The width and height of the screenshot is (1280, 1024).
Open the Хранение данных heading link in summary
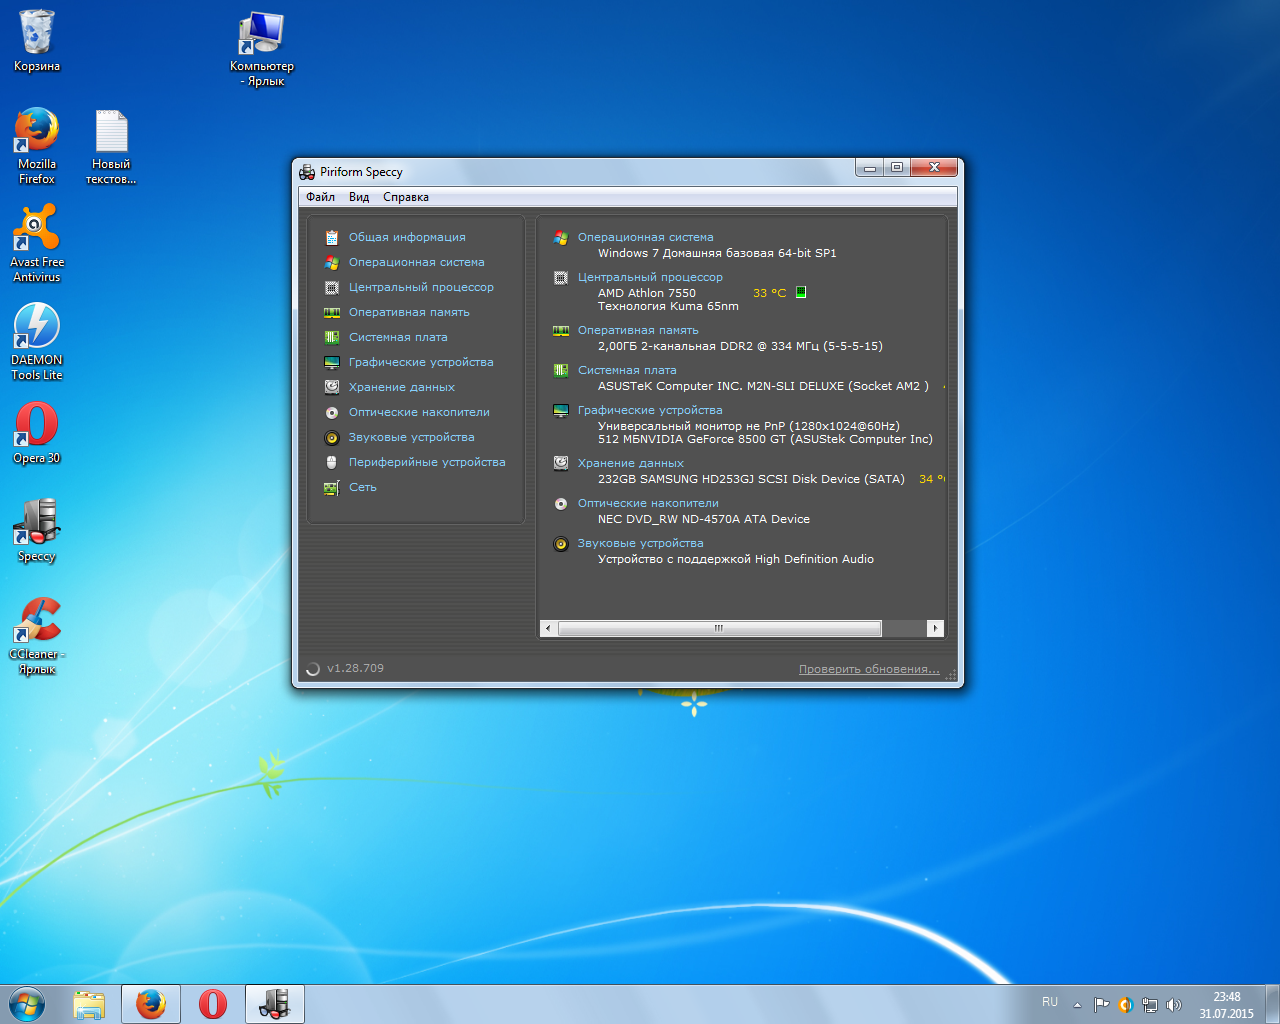coord(631,463)
